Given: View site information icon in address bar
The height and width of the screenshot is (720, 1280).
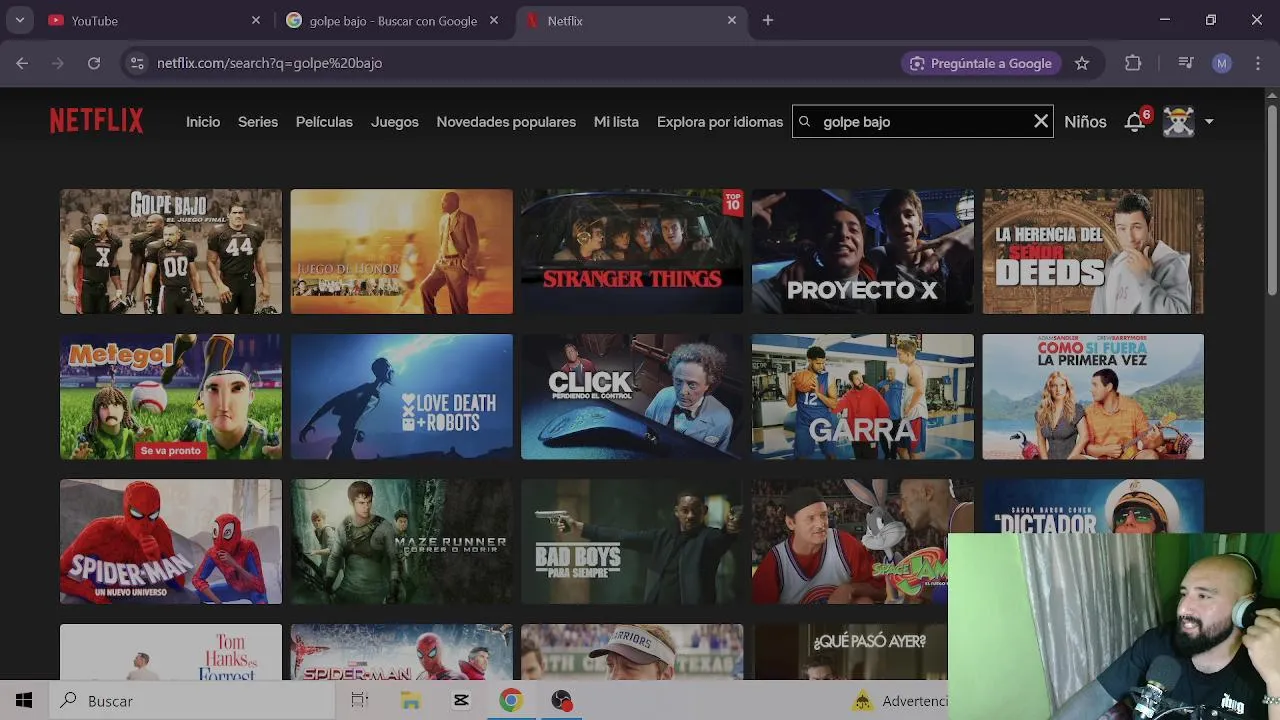Looking at the screenshot, I should coord(137,63).
